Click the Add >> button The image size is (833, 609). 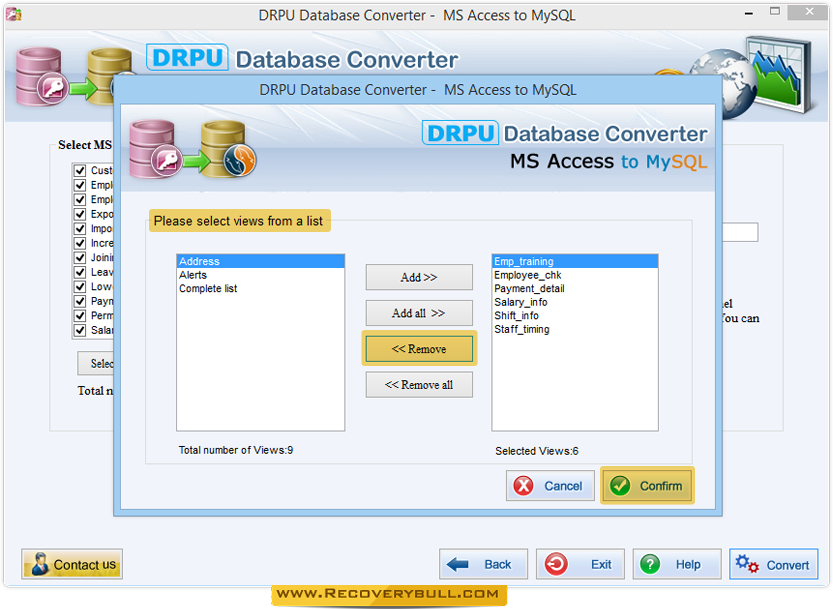point(419,277)
